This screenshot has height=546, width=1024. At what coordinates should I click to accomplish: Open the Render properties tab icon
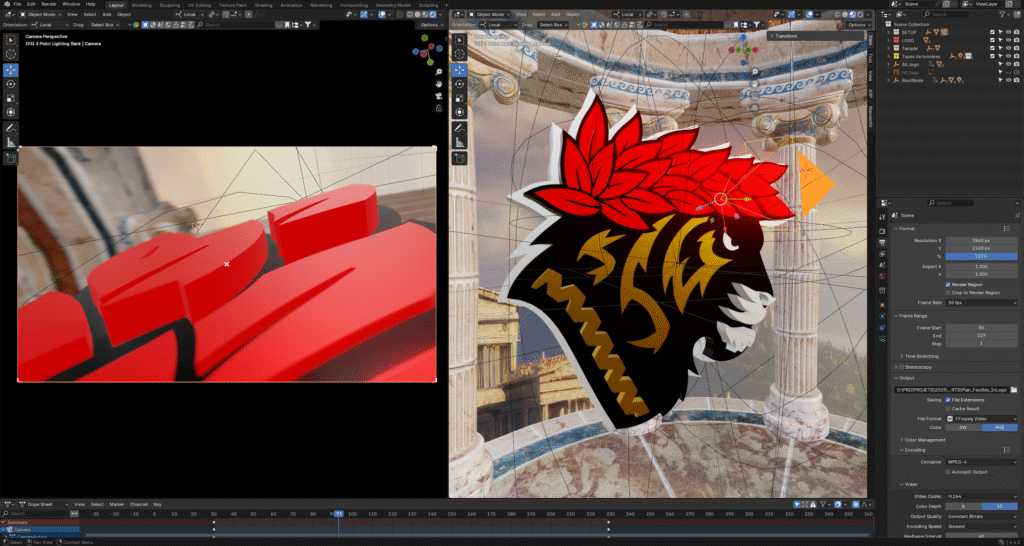pos(882,231)
